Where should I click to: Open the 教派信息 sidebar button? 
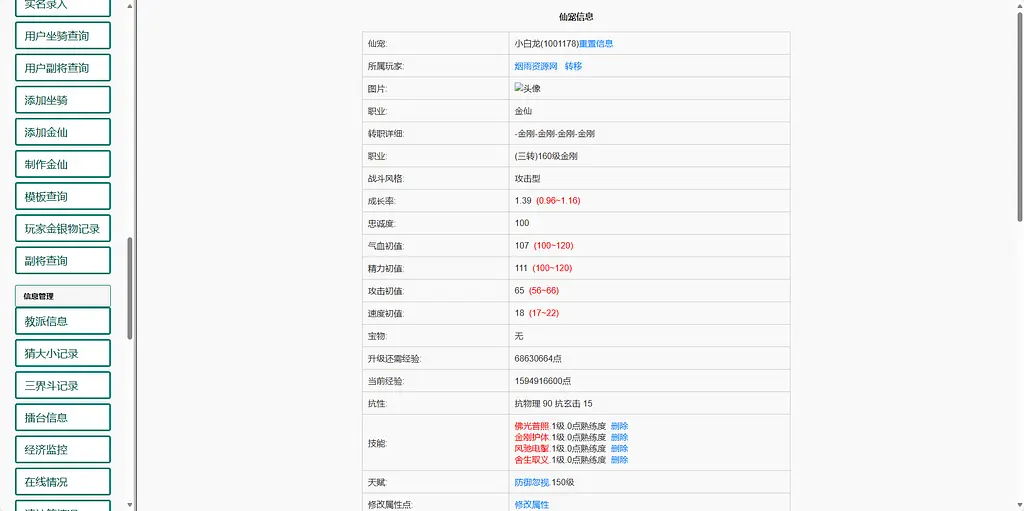tap(63, 321)
